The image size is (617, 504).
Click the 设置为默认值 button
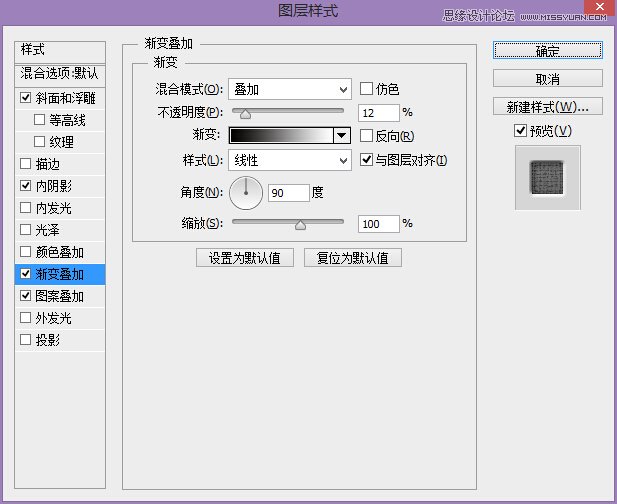click(x=245, y=258)
